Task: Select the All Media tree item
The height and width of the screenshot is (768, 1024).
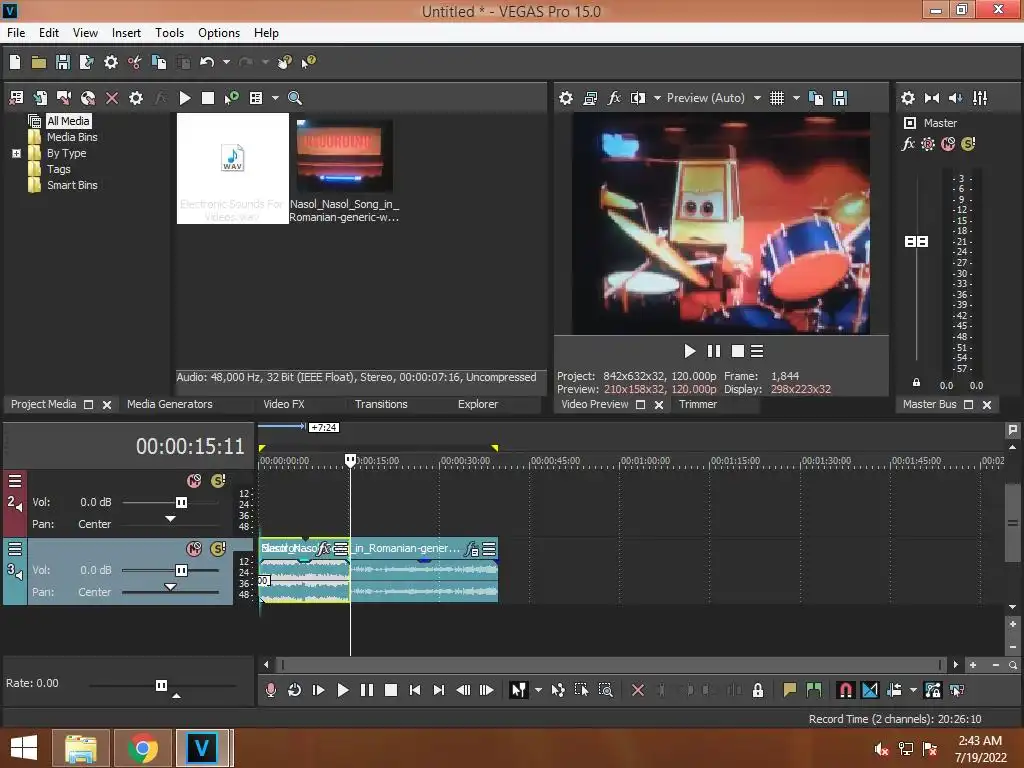Action: pyautogui.click(x=68, y=121)
